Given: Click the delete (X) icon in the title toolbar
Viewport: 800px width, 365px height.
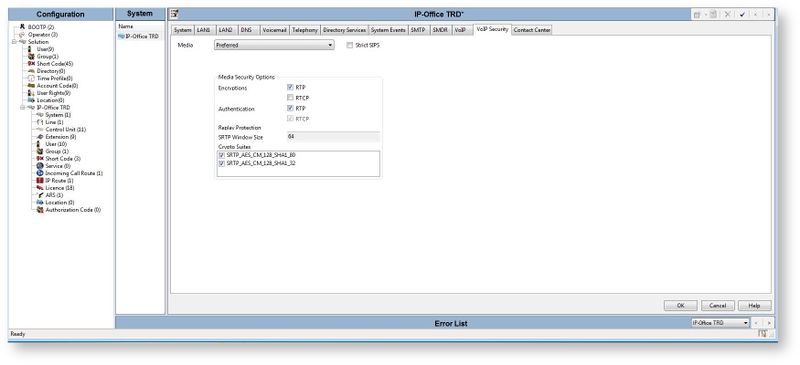Looking at the screenshot, I should tap(728, 15).
